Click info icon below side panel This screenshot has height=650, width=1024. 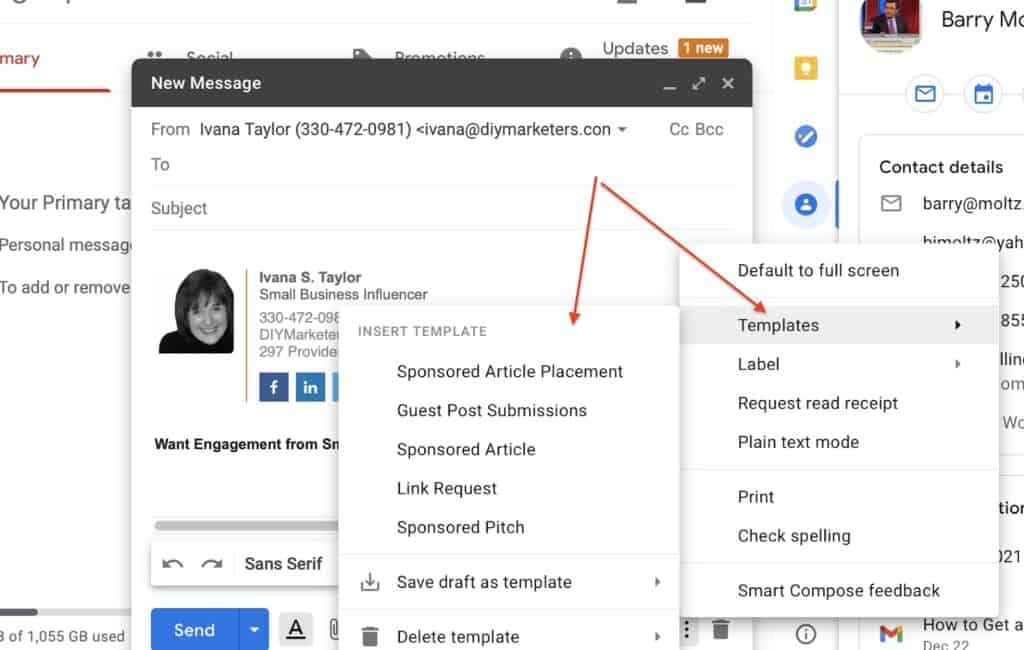coord(806,634)
